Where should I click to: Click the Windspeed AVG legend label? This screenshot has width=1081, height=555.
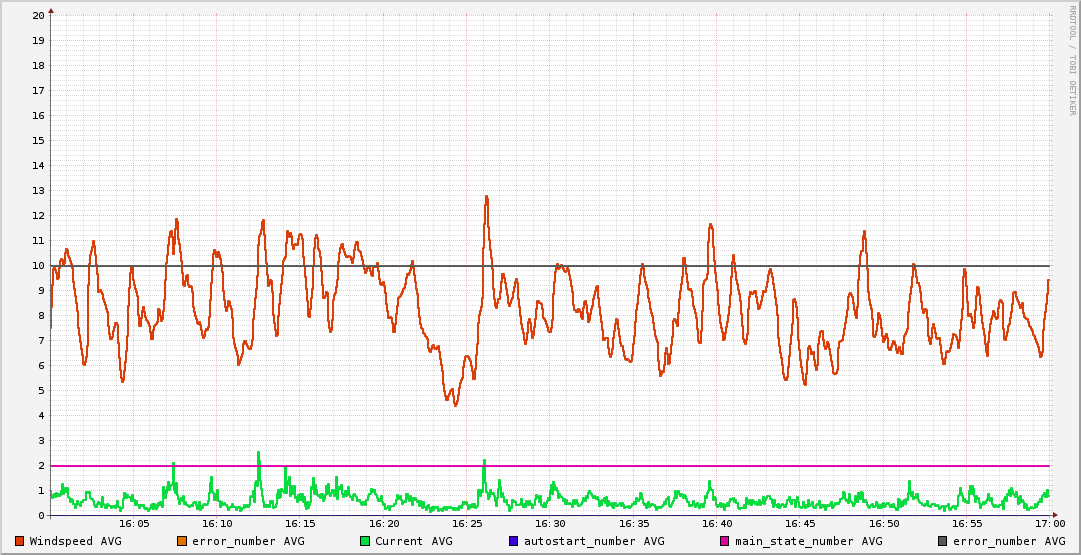(76, 541)
